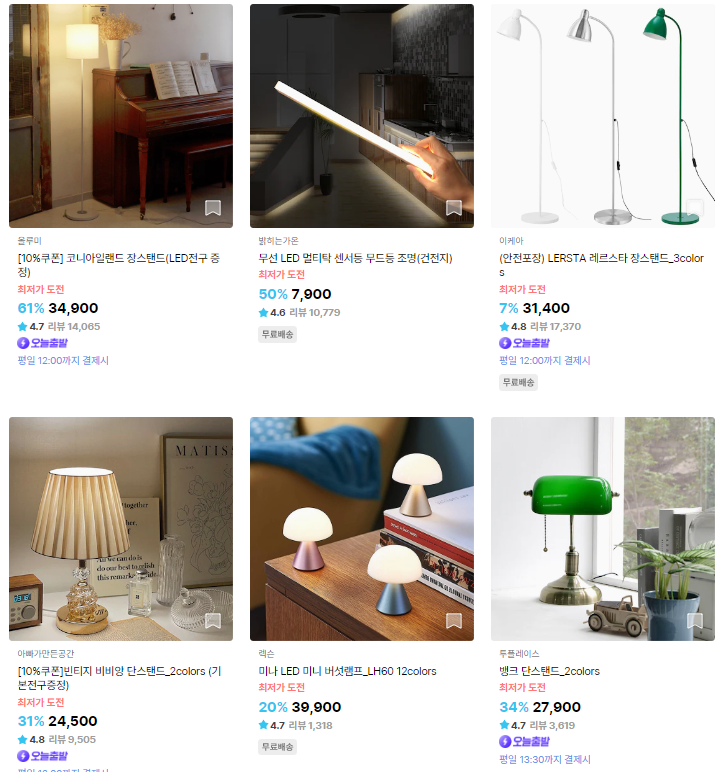This screenshot has height=772, width=721.
Task: Open the piano room floor lamp image
Action: pyautogui.click(x=121, y=116)
